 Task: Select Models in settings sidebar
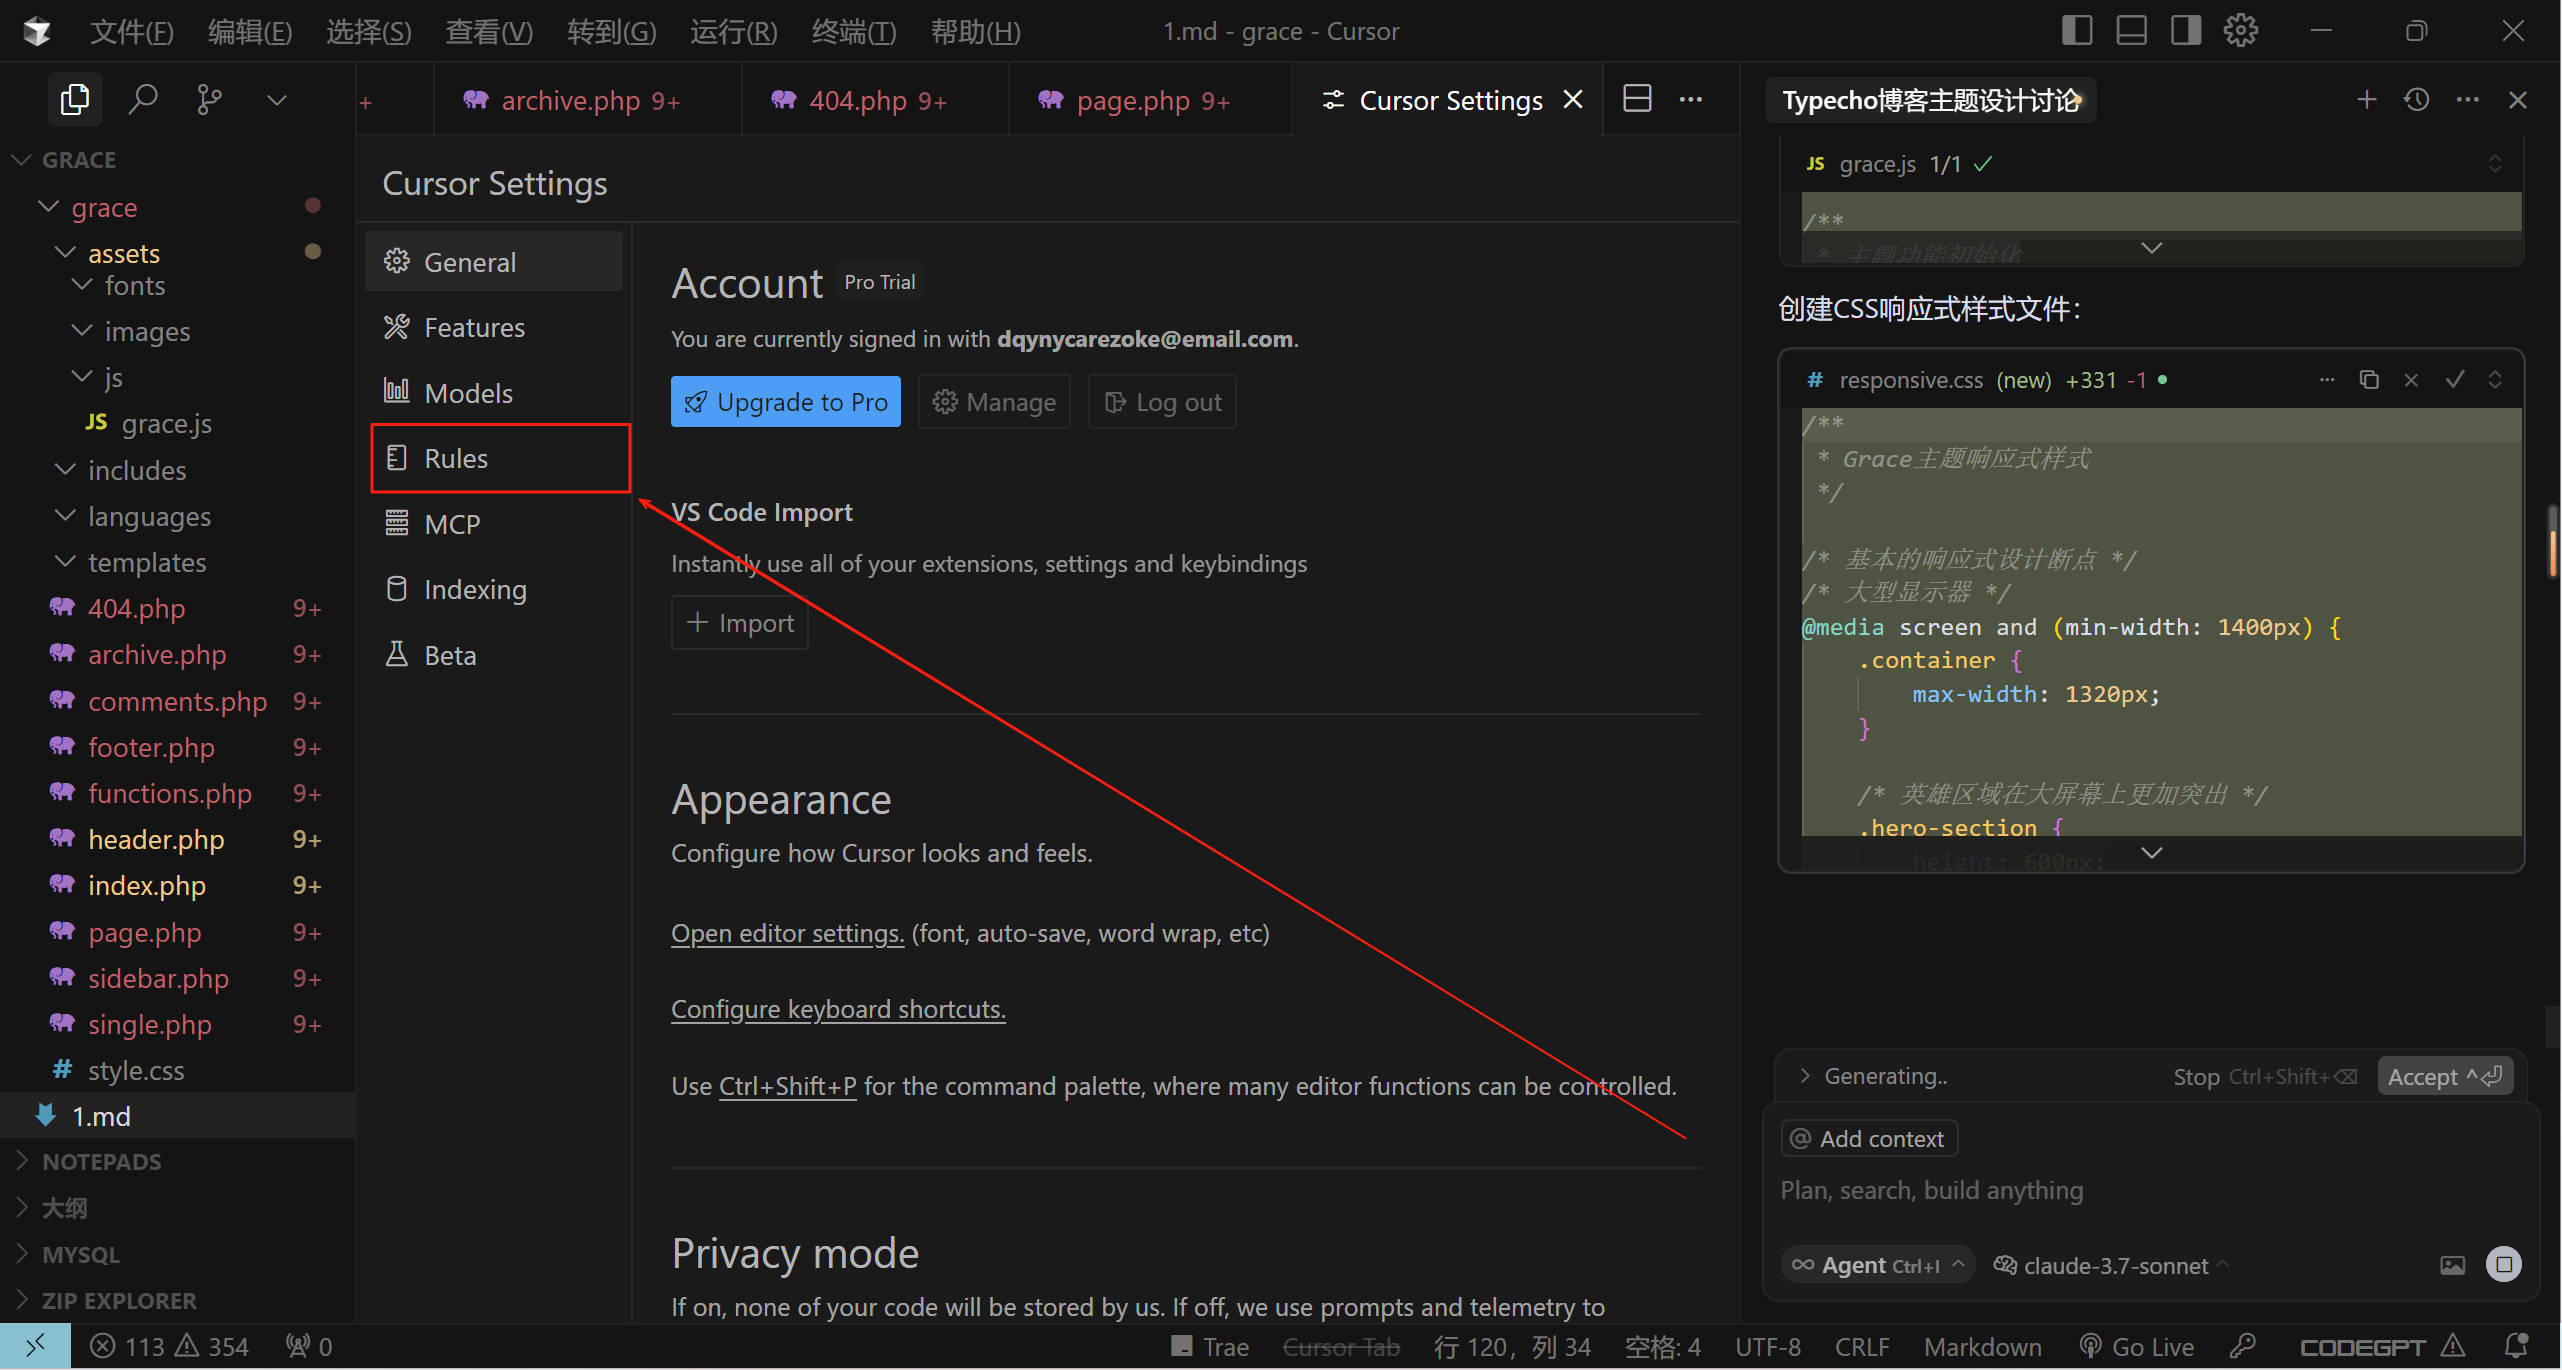[x=495, y=393]
